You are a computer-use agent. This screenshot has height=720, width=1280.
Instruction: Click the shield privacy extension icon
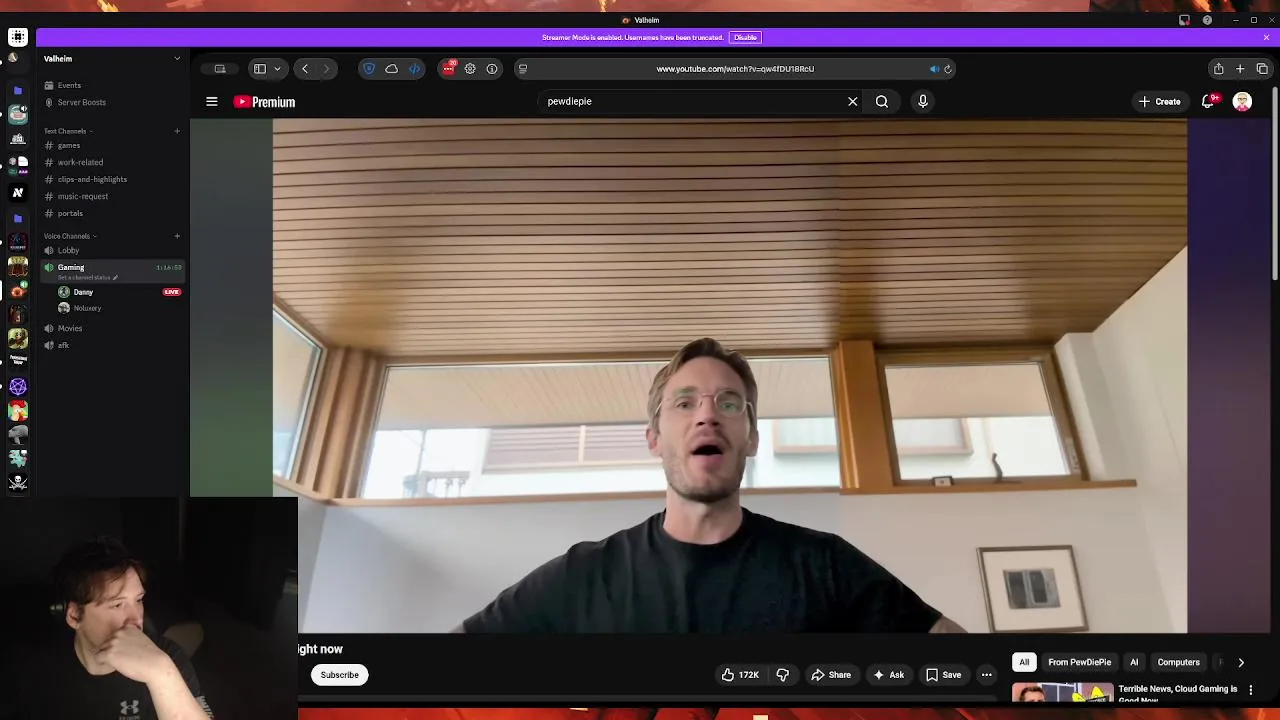369,69
